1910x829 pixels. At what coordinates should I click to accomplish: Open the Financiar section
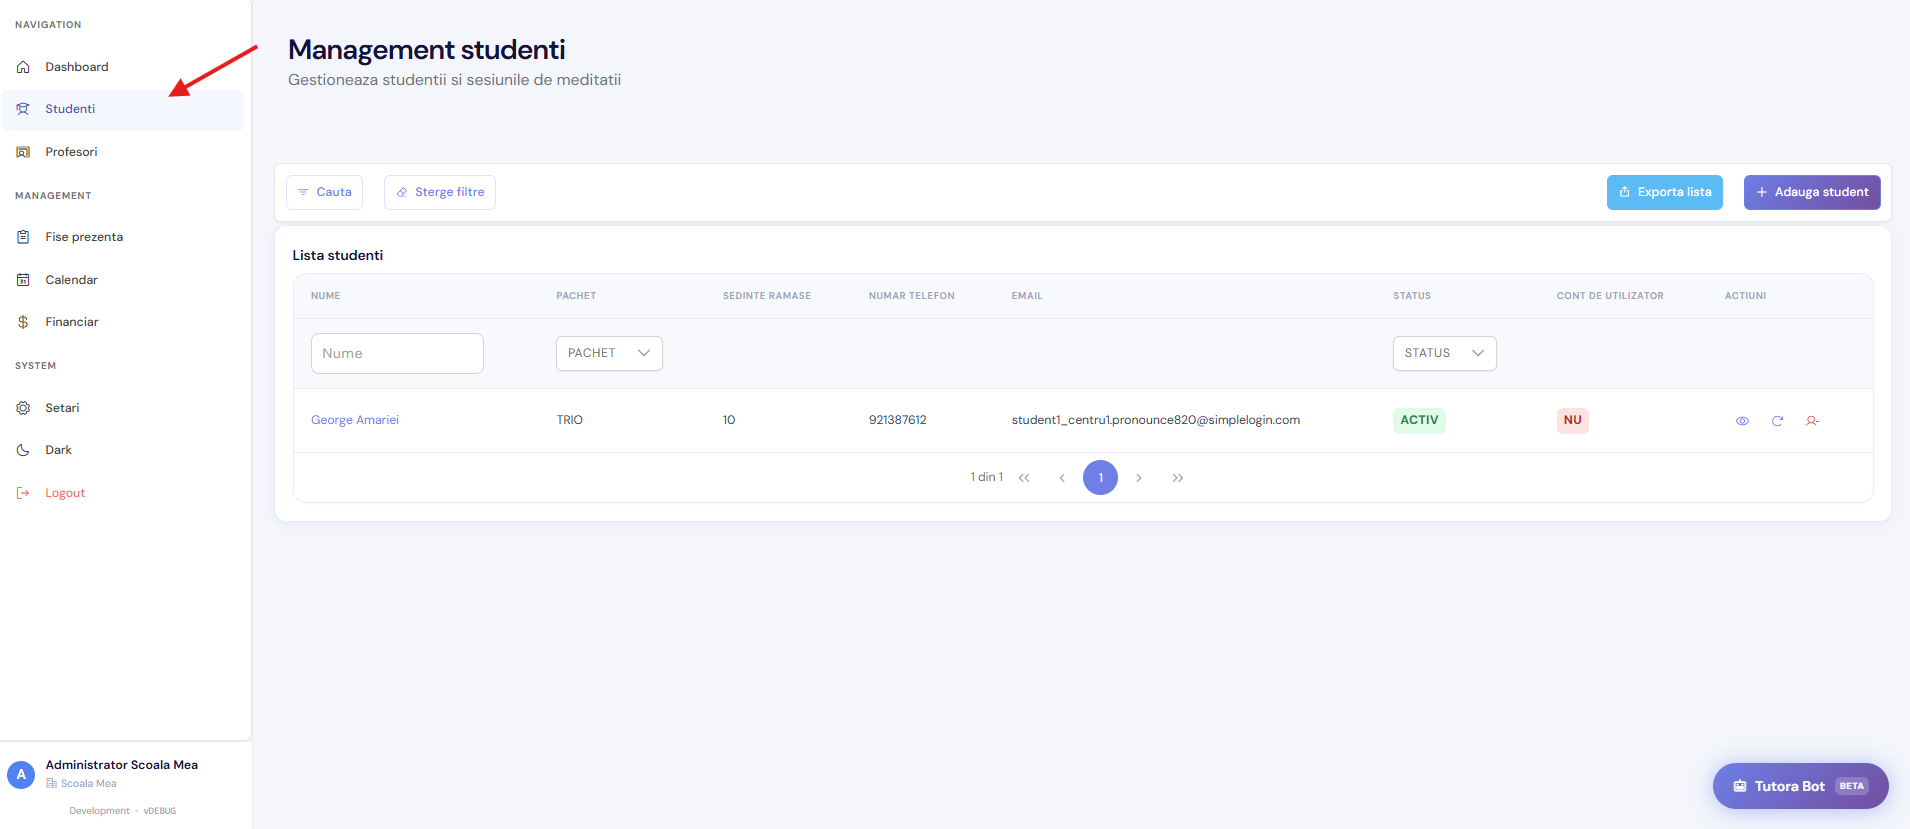(122, 322)
